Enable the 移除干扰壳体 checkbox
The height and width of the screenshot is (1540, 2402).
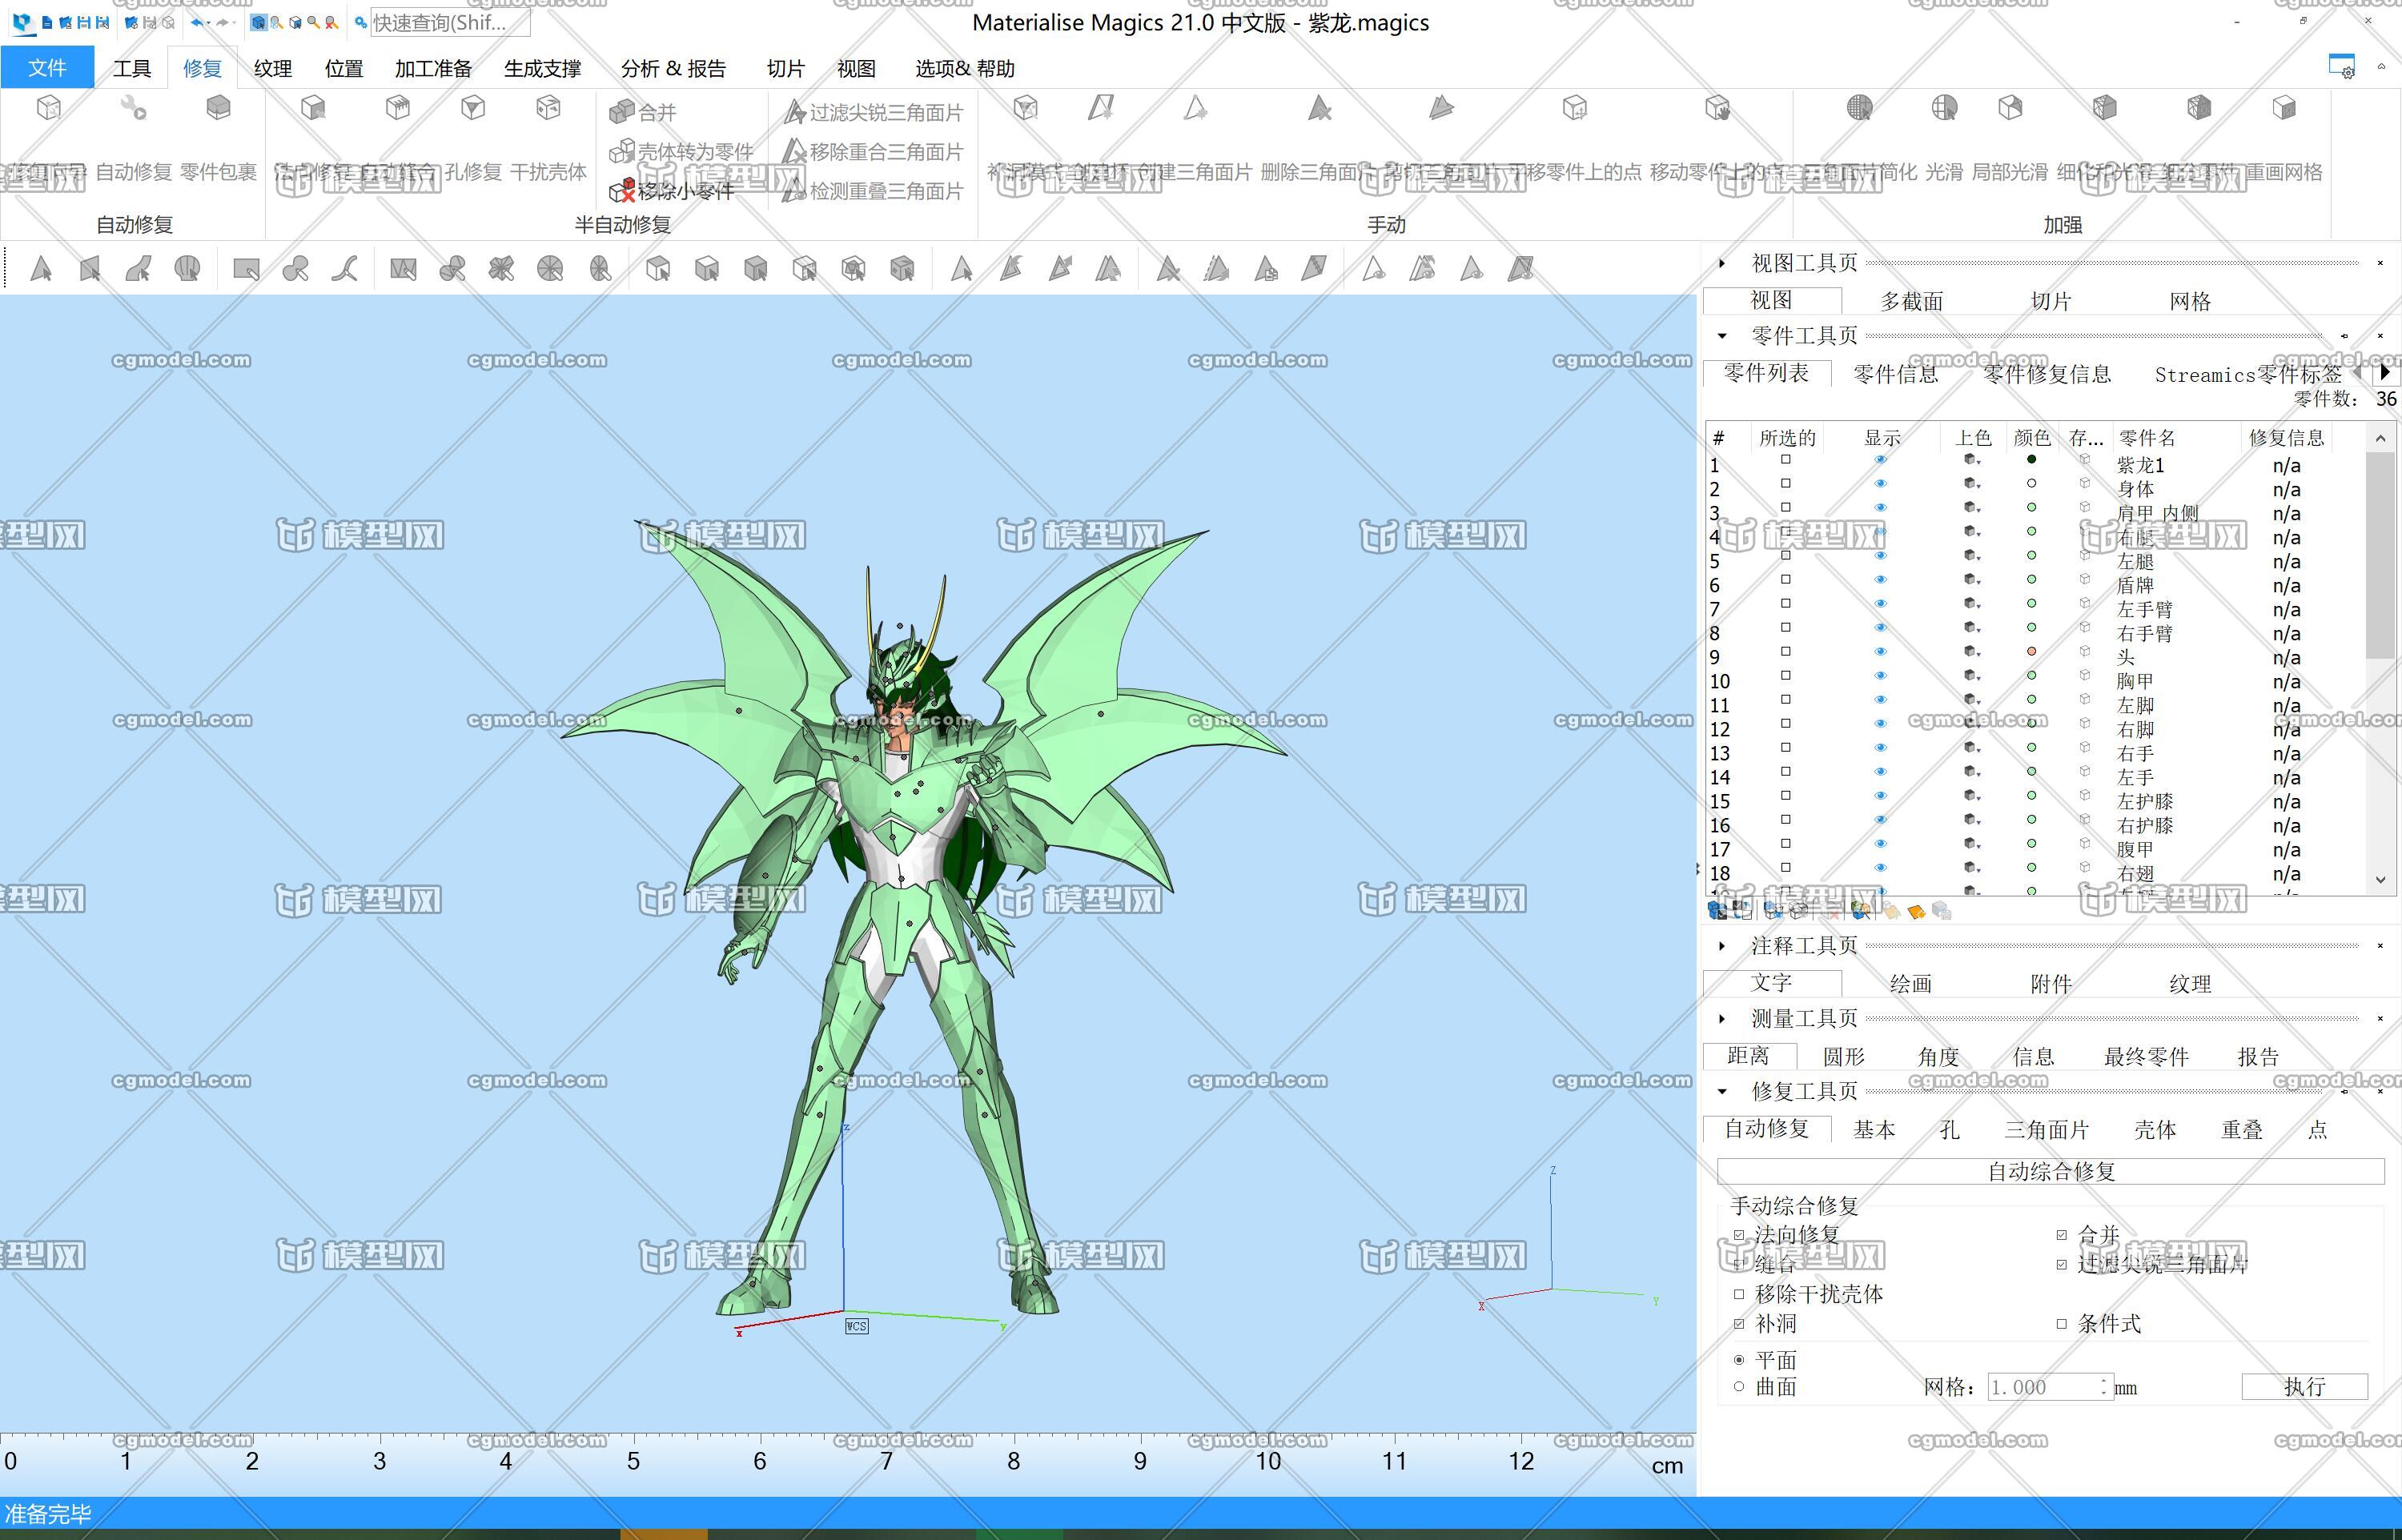[1740, 1294]
